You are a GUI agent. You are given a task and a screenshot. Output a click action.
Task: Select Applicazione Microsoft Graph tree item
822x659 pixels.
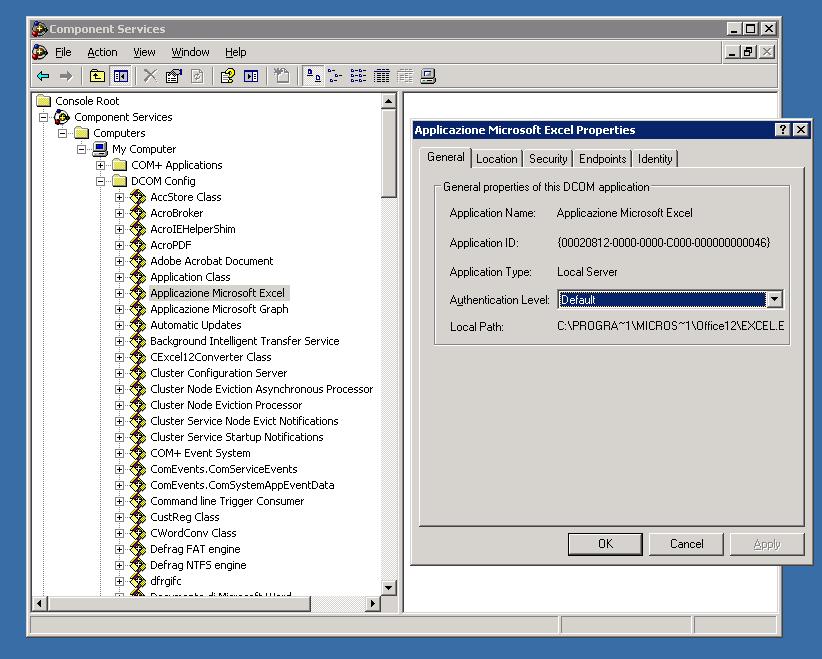pos(219,309)
